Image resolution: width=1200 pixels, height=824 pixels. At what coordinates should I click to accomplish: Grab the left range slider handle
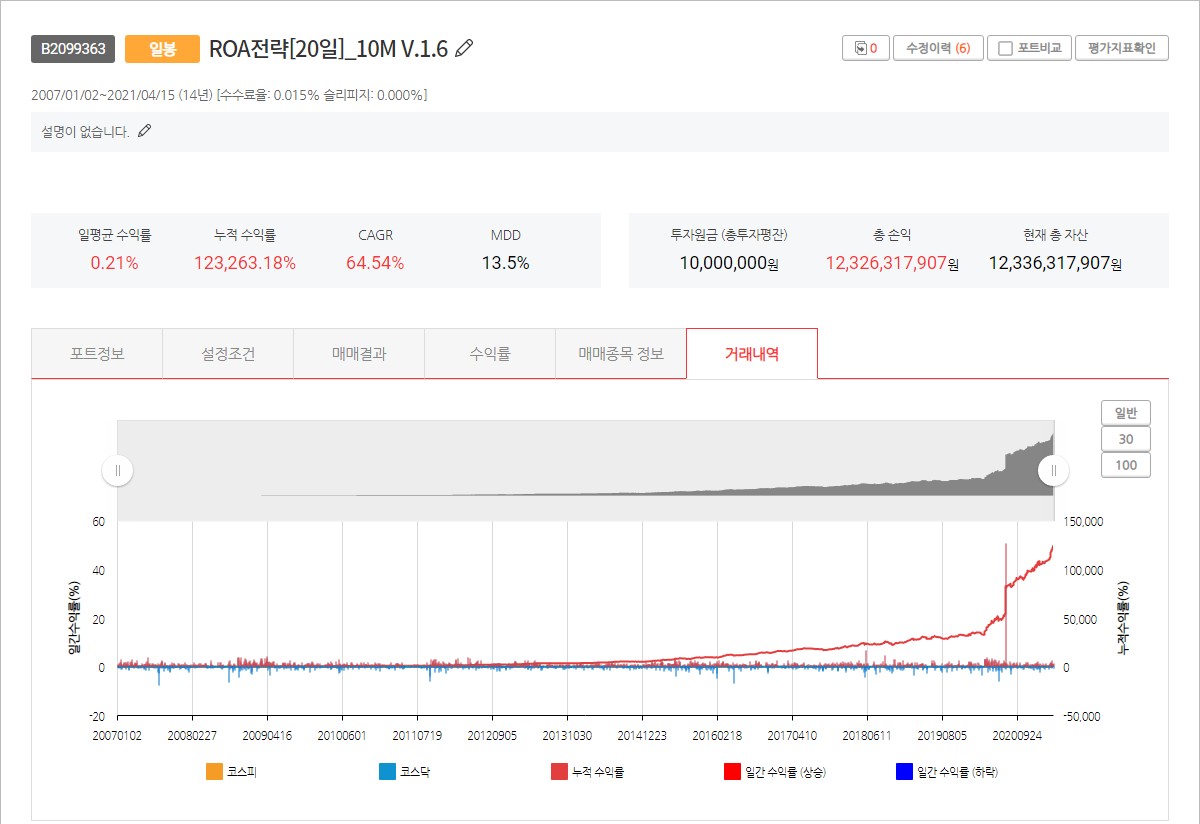[x=118, y=470]
